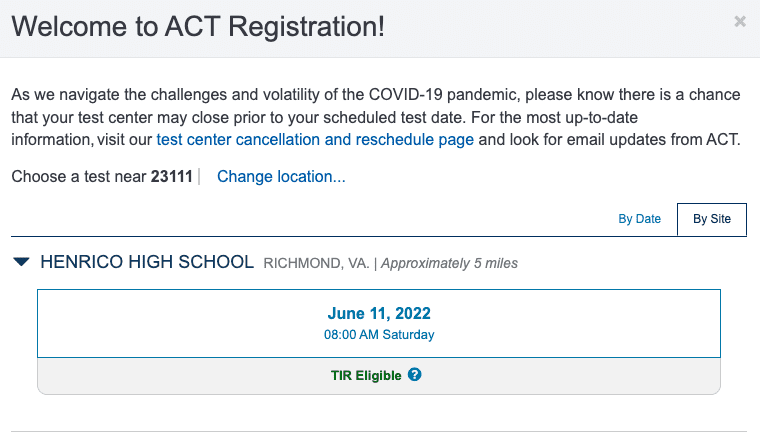Viewport: 760px width, 433px height.
Task: Click the green TIR Eligible label
Action: (x=366, y=376)
